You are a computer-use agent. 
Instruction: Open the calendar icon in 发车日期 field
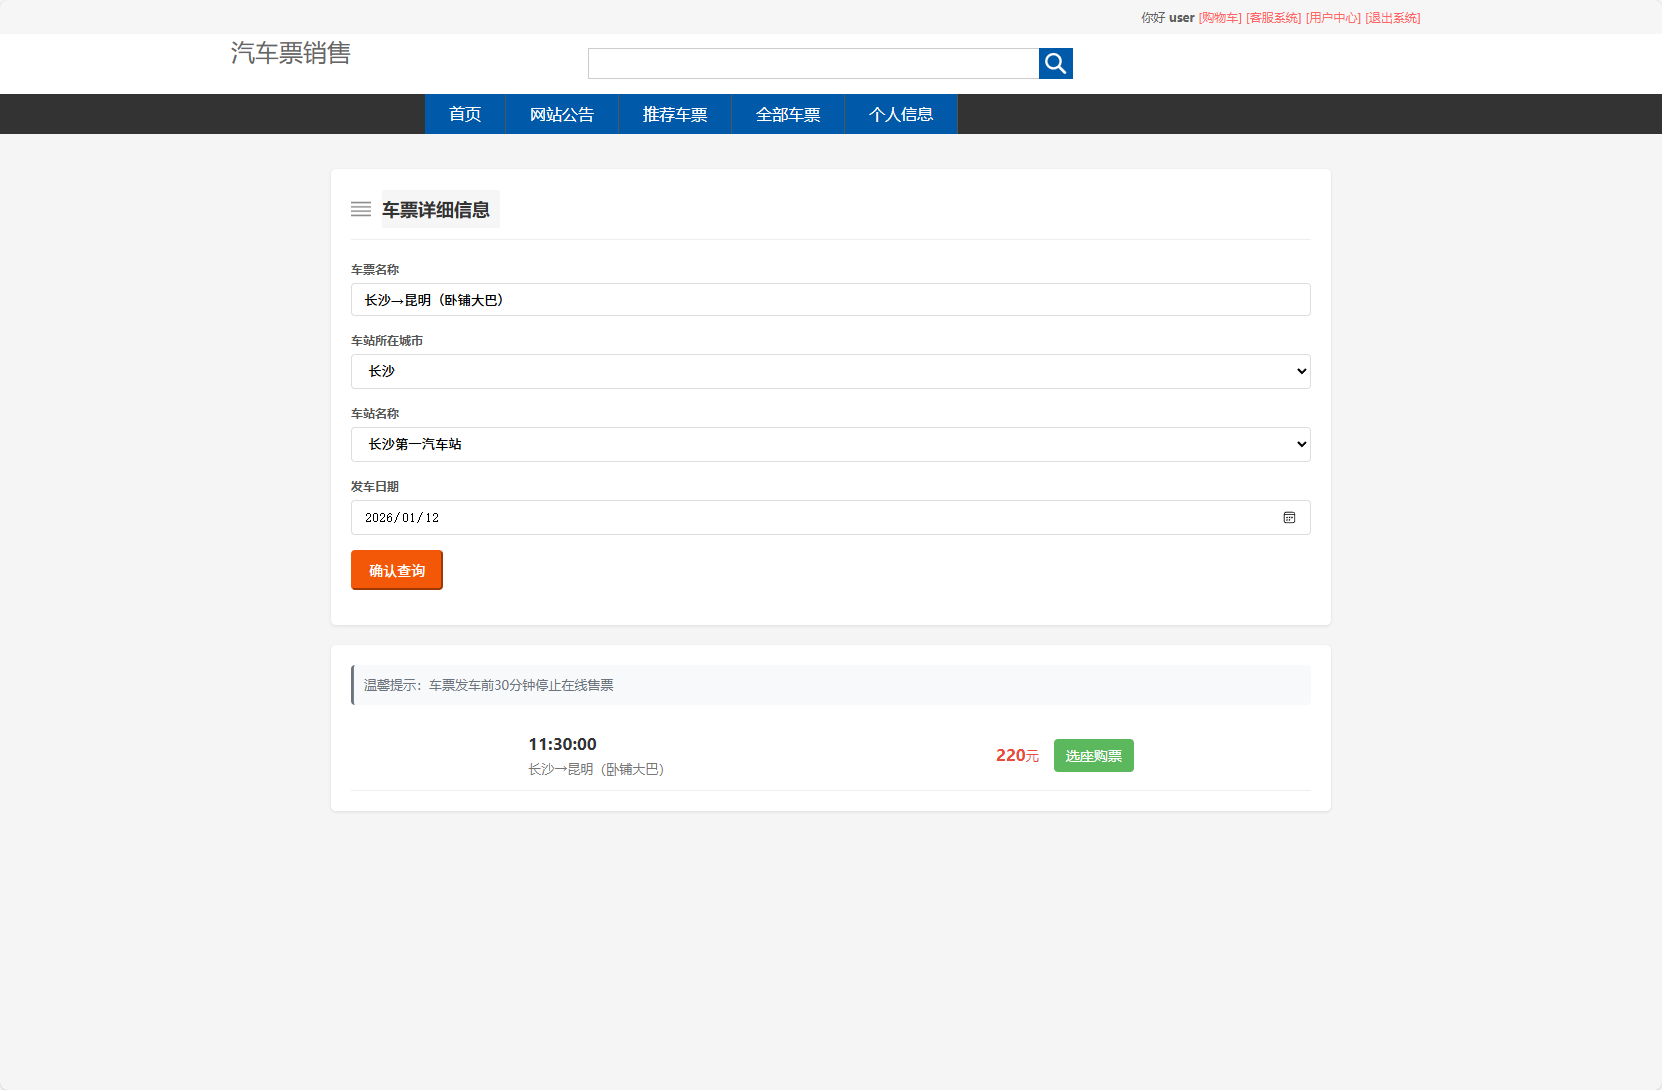1289,517
